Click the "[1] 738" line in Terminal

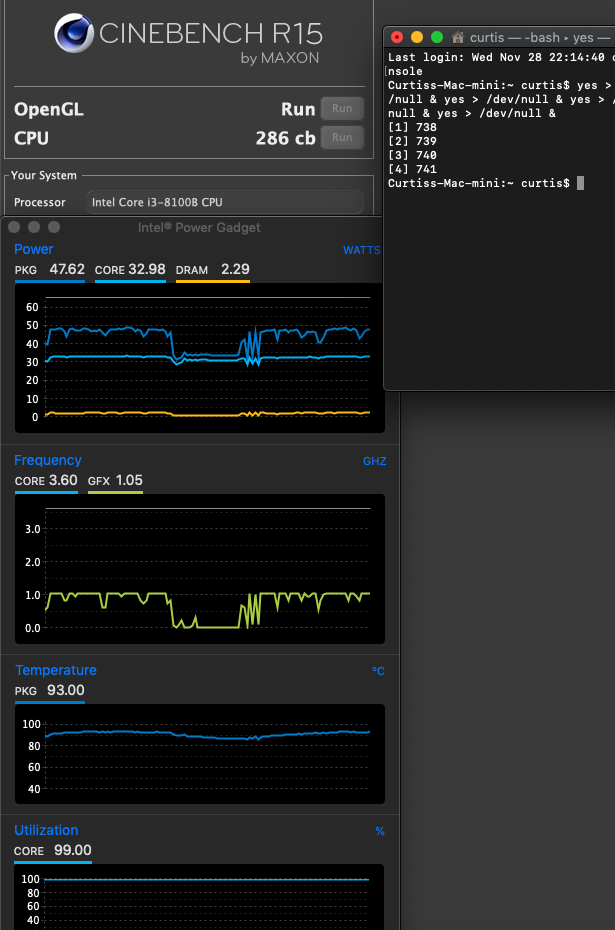coord(412,128)
